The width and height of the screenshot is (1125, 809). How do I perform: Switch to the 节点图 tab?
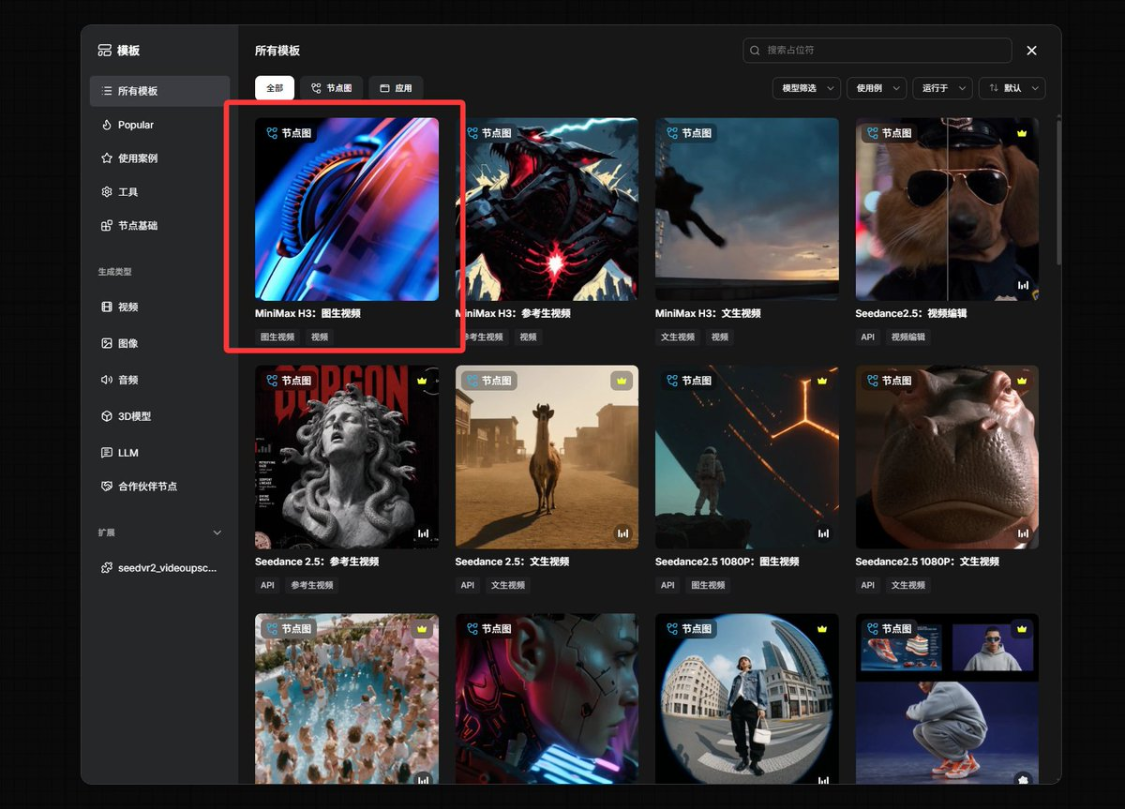click(331, 88)
